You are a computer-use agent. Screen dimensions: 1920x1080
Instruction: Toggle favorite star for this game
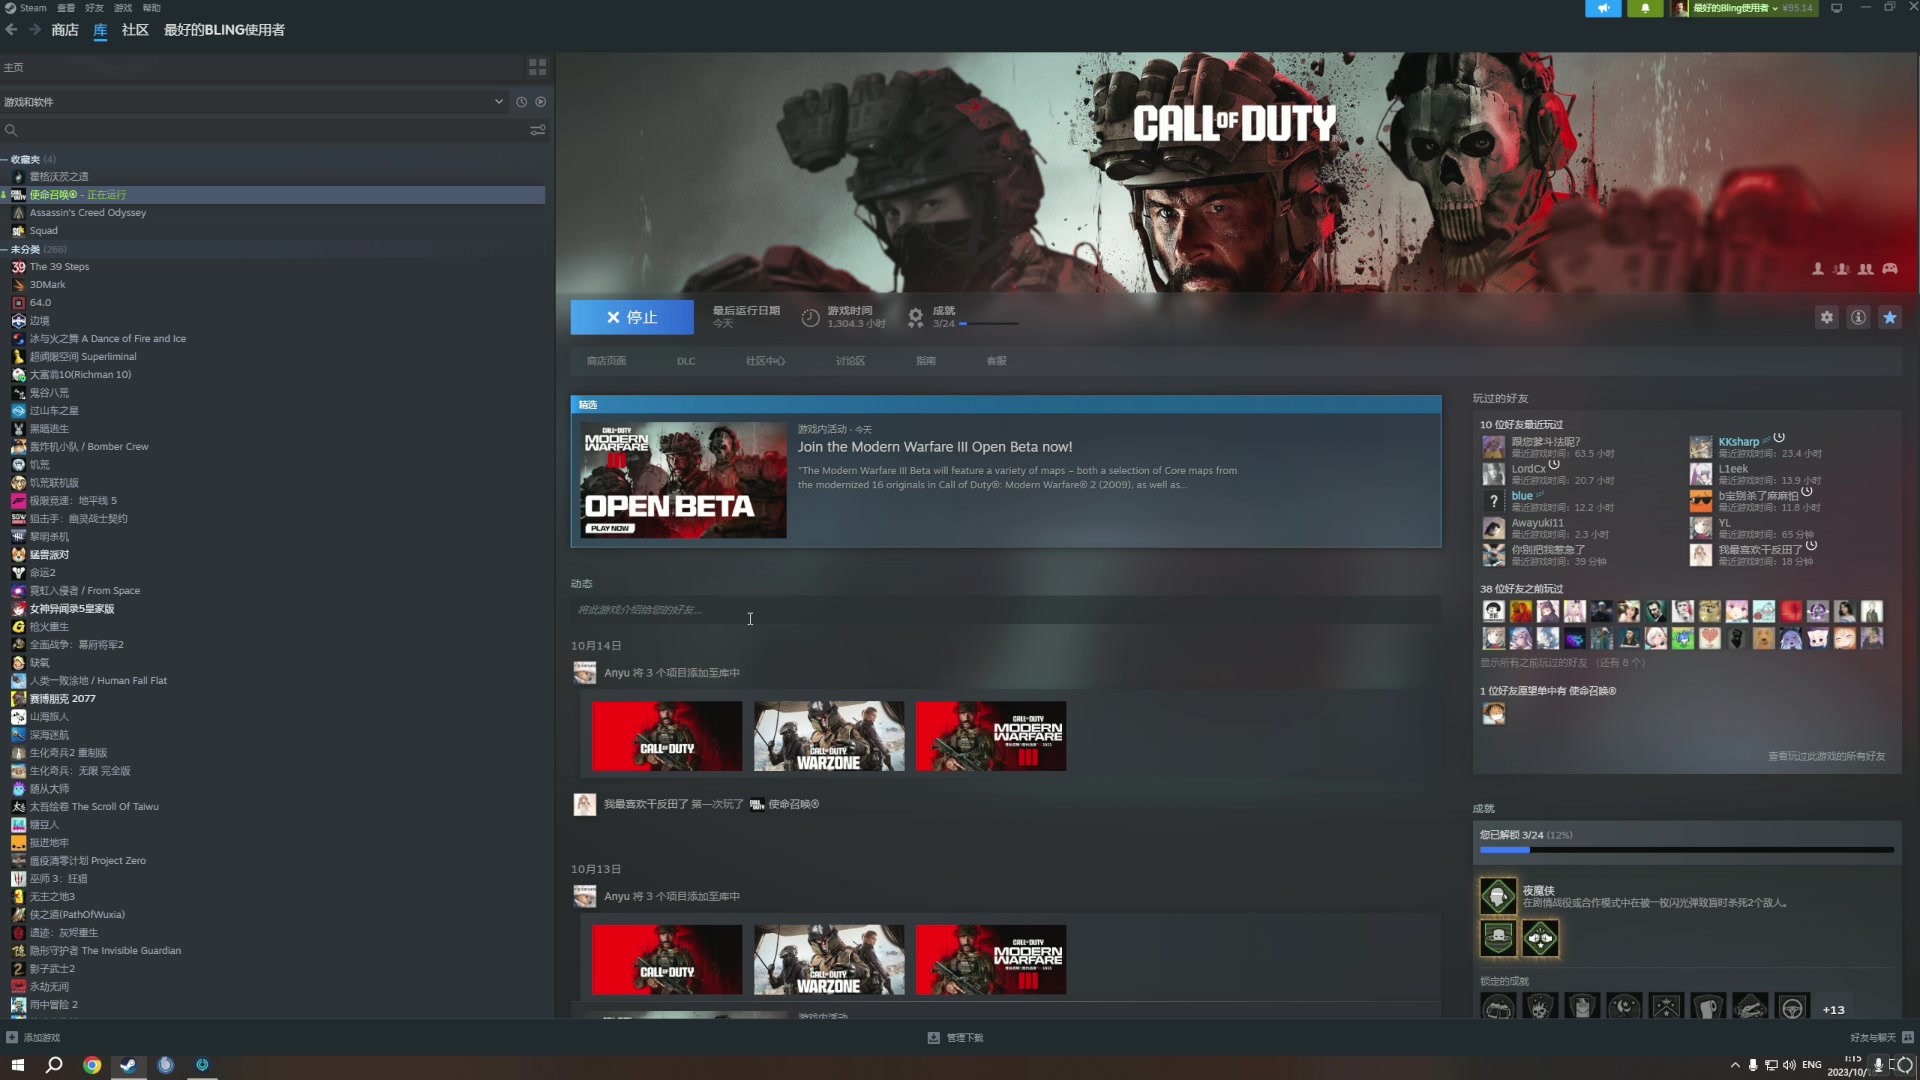(1890, 317)
